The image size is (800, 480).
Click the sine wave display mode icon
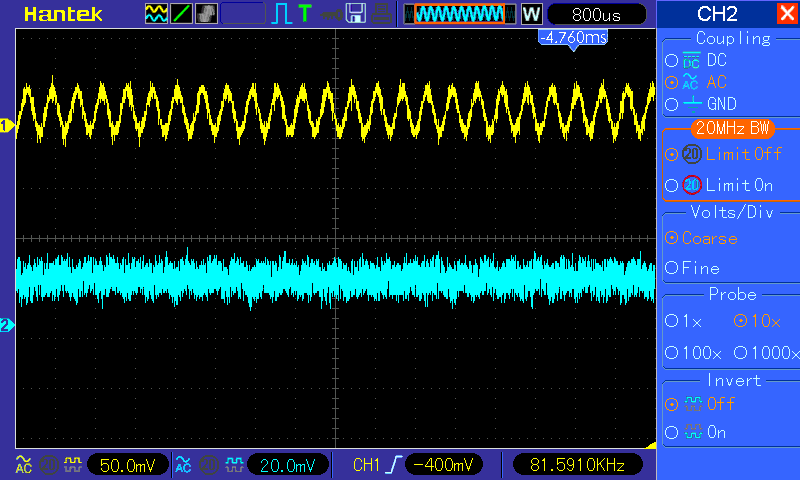coord(156,14)
